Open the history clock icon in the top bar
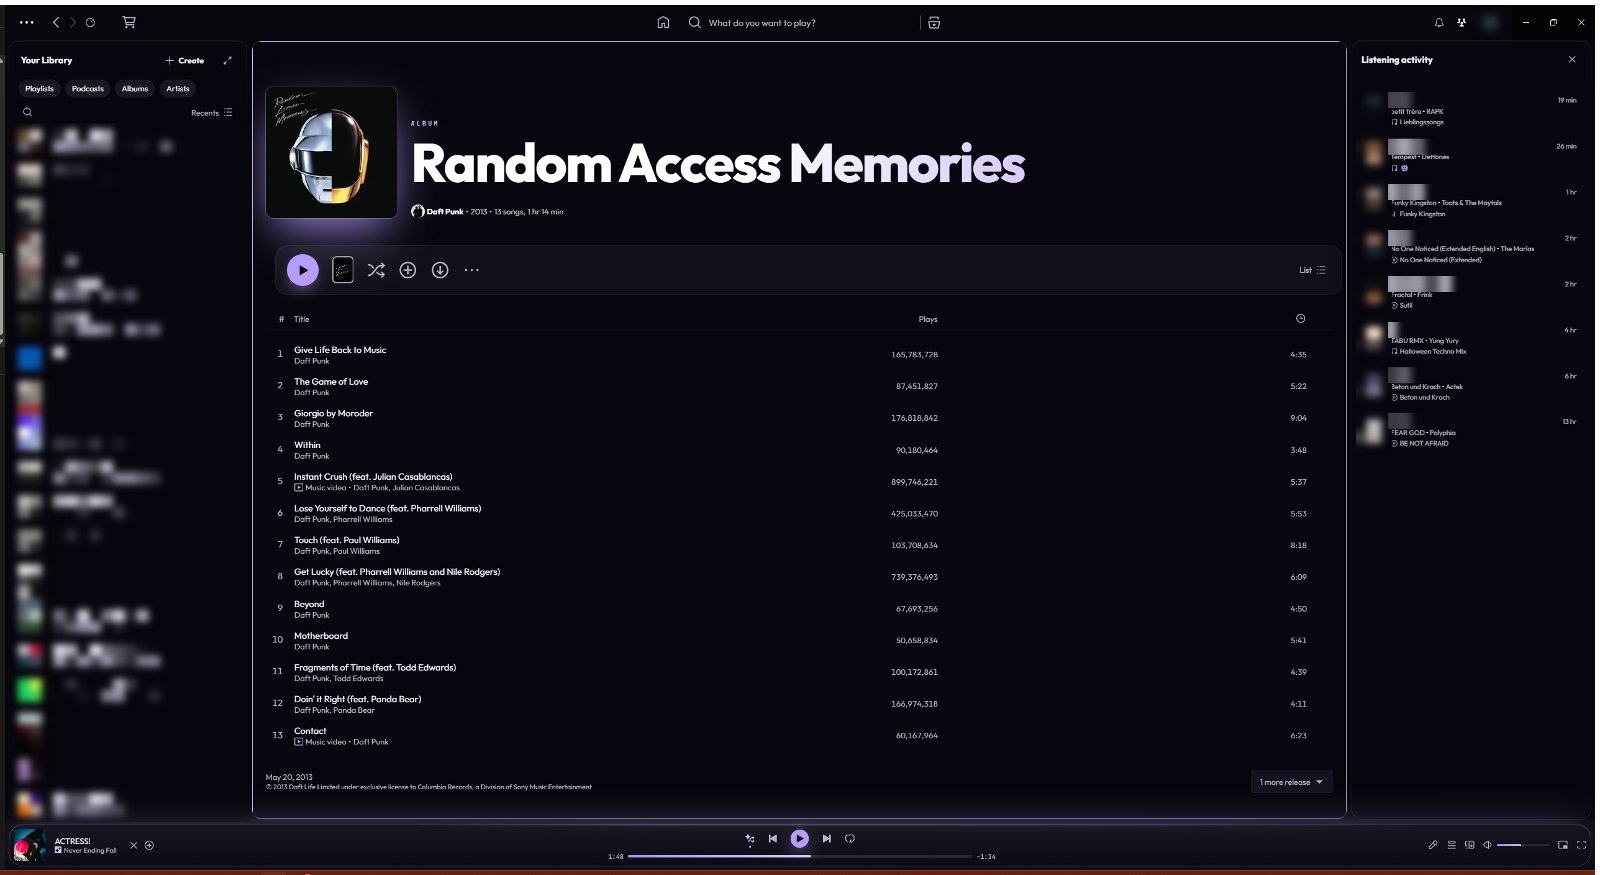The image size is (1600, 875). tap(90, 22)
